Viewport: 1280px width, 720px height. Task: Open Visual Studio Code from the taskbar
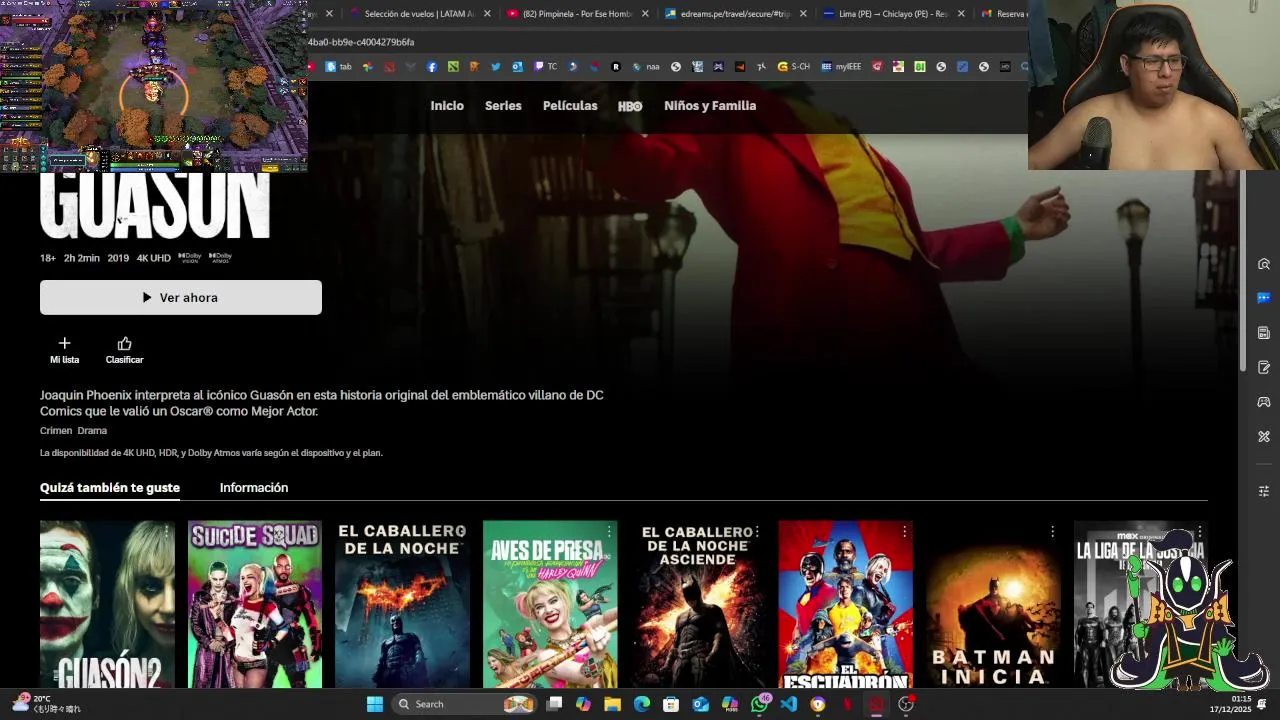tap(788, 704)
